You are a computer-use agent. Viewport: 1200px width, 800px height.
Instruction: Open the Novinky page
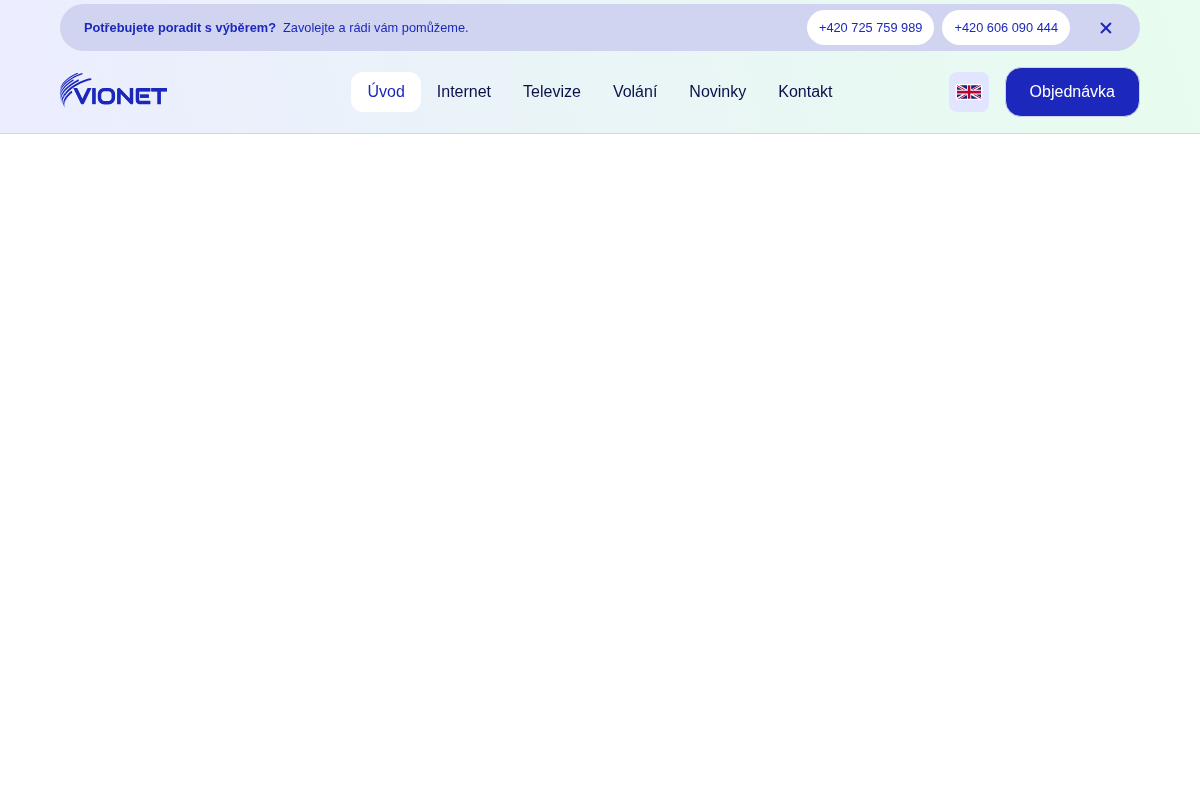[x=718, y=92]
